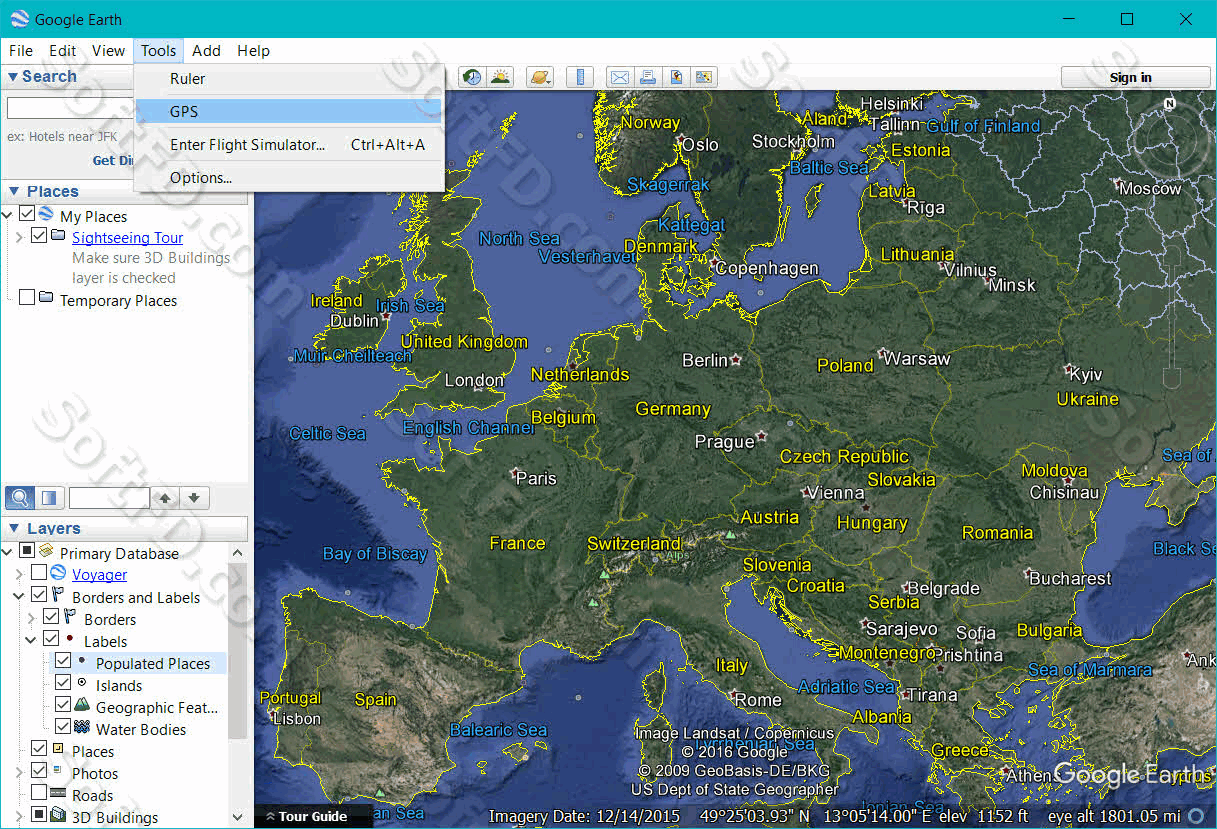Click the Layers panel scrollbar thumb
1217x829 pixels.
[x=238, y=649]
